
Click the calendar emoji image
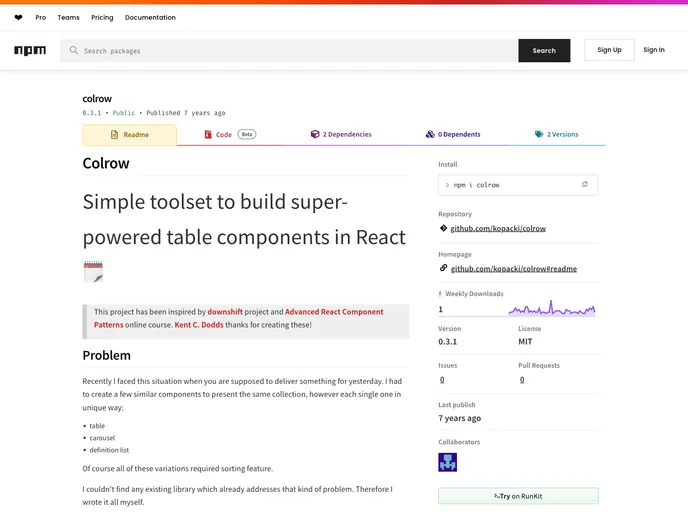pyautogui.click(x=93, y=271)
